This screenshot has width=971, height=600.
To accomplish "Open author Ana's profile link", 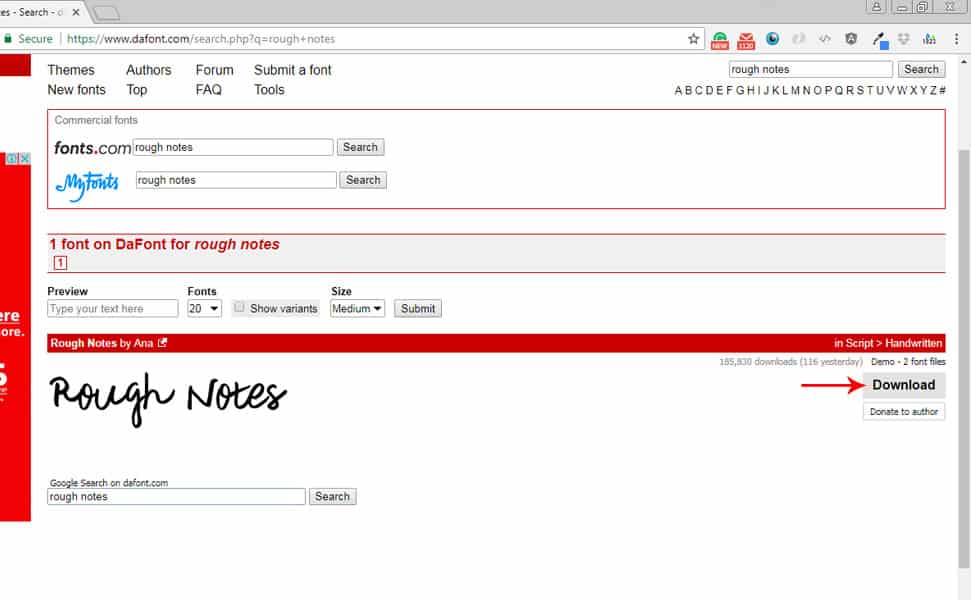I will point(143,343).
